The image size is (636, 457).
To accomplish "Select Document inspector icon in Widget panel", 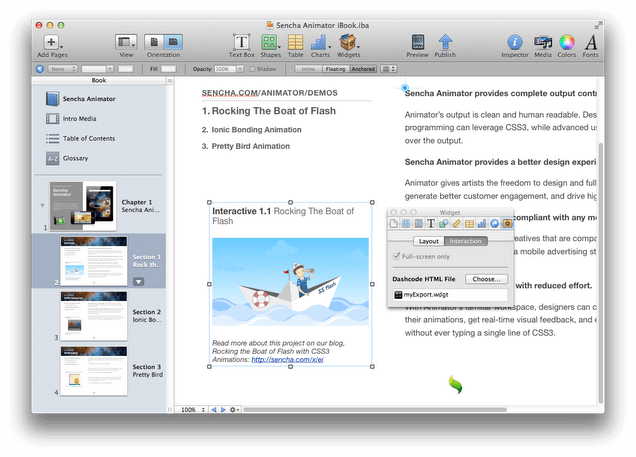I will click(394, 223).
